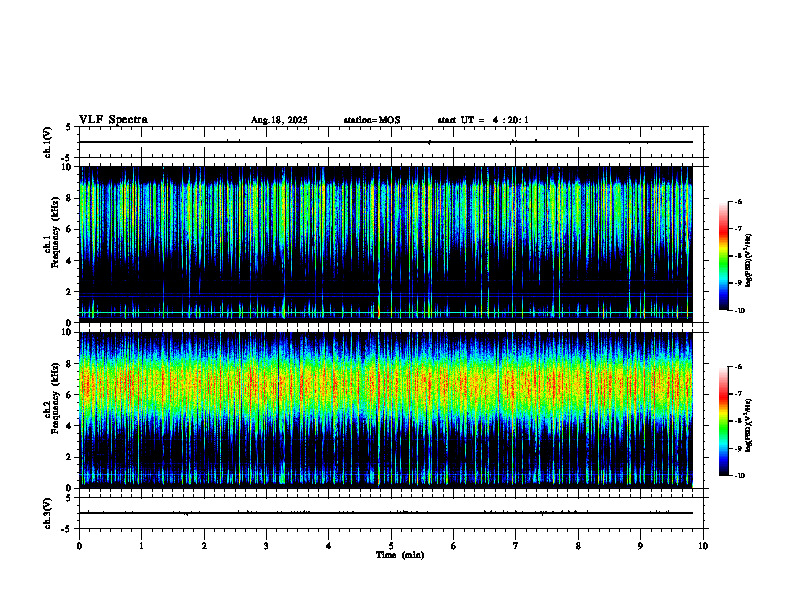Click the "5" tick on Time axis
792x612 pixels.
(x=391, y=546)
